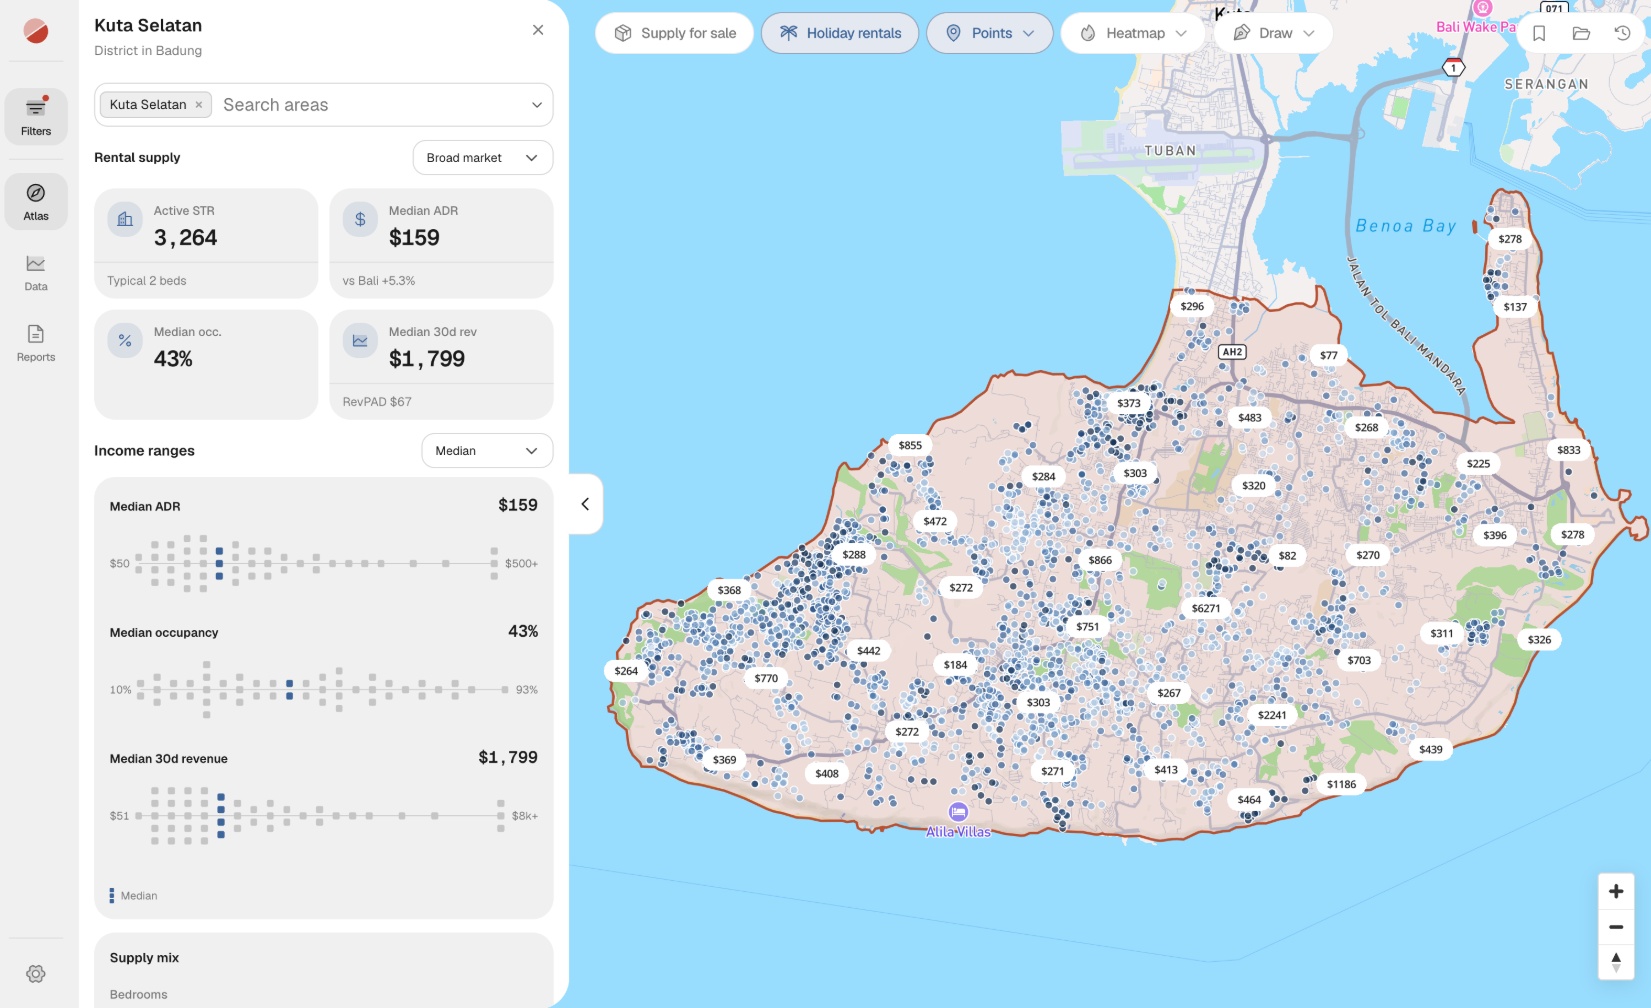Open the Heatmap dropdown
The width and height of the screenshot is (1651, 1008).
(x=1133, y=33)
